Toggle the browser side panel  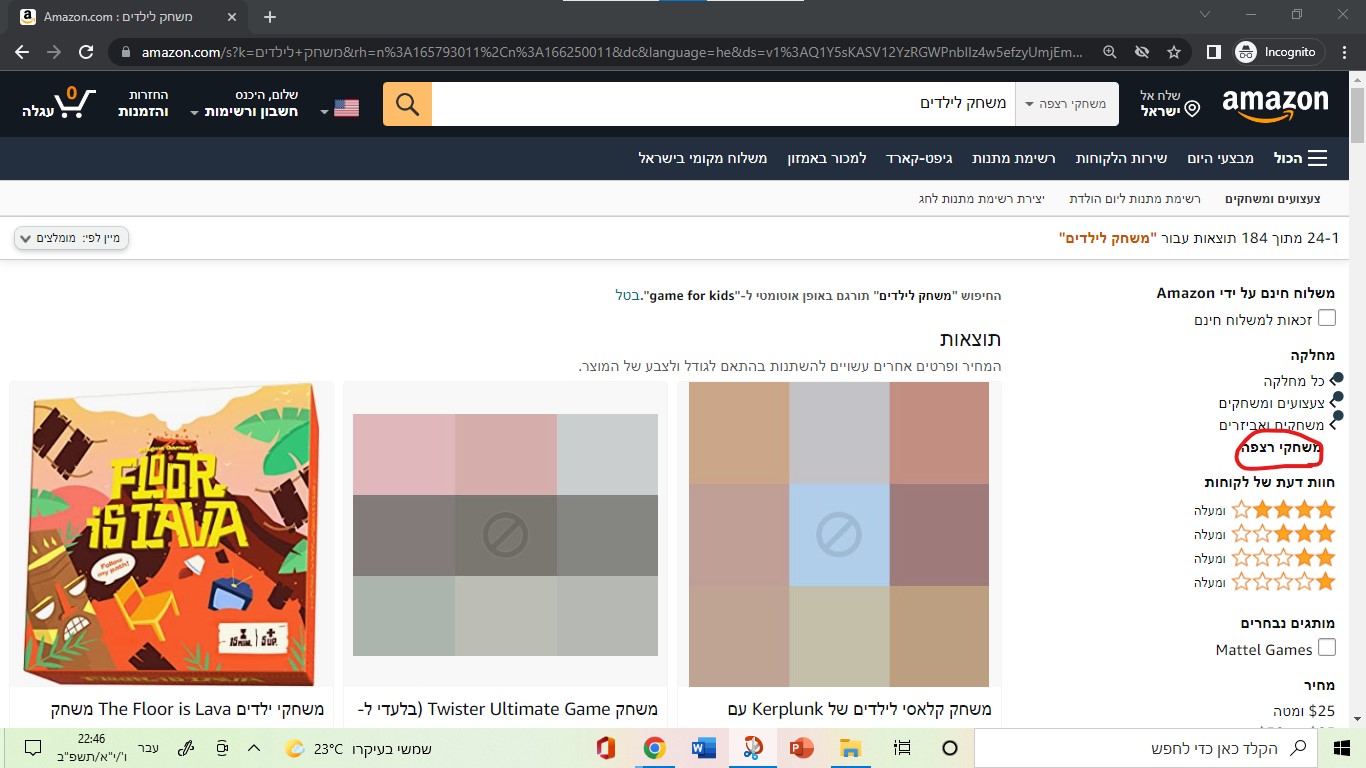[1213, 52]
